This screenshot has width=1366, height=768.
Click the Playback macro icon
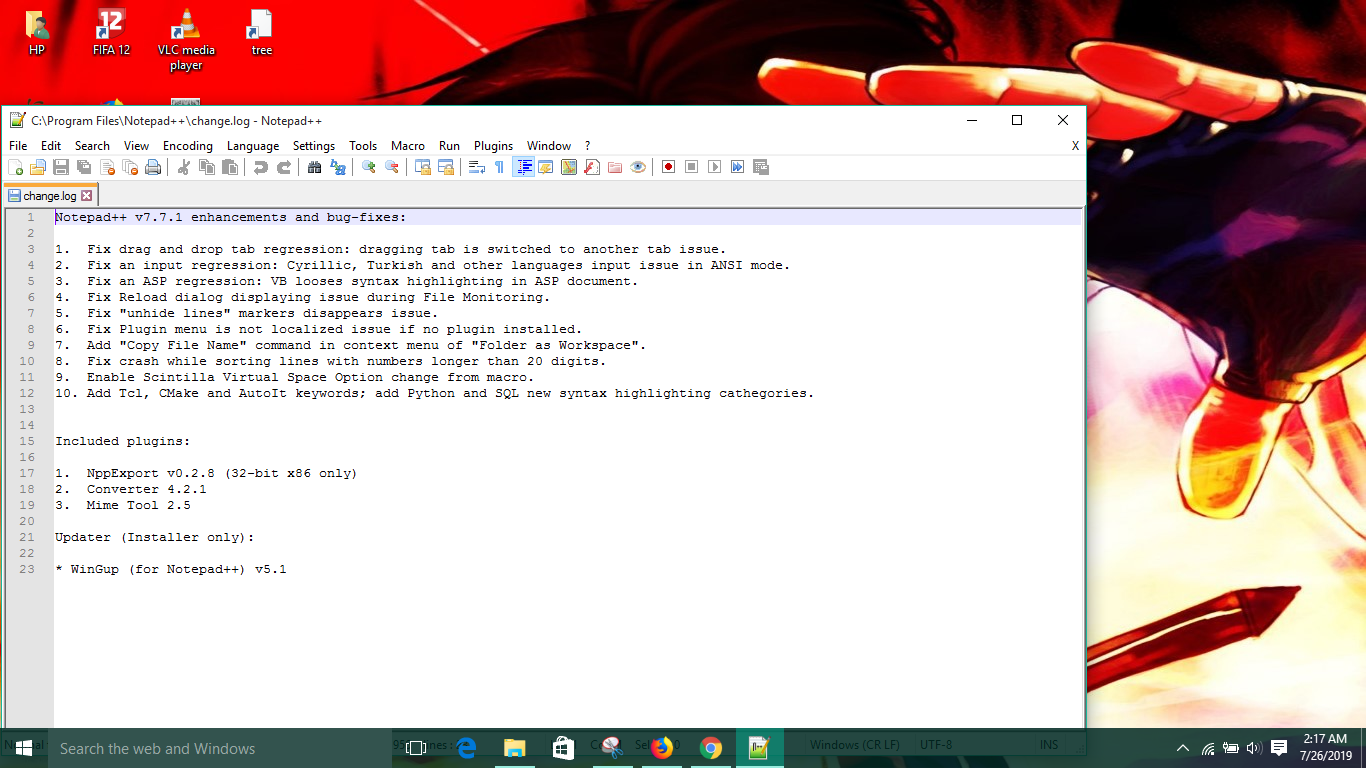click(x=714, y=167)
